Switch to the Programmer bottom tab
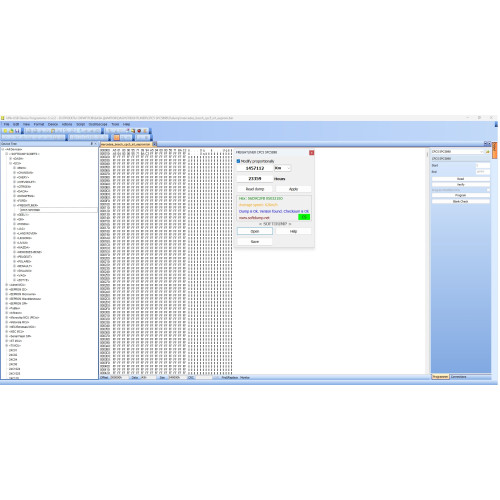This screenshot has height=500, width=500. point(440,377)
